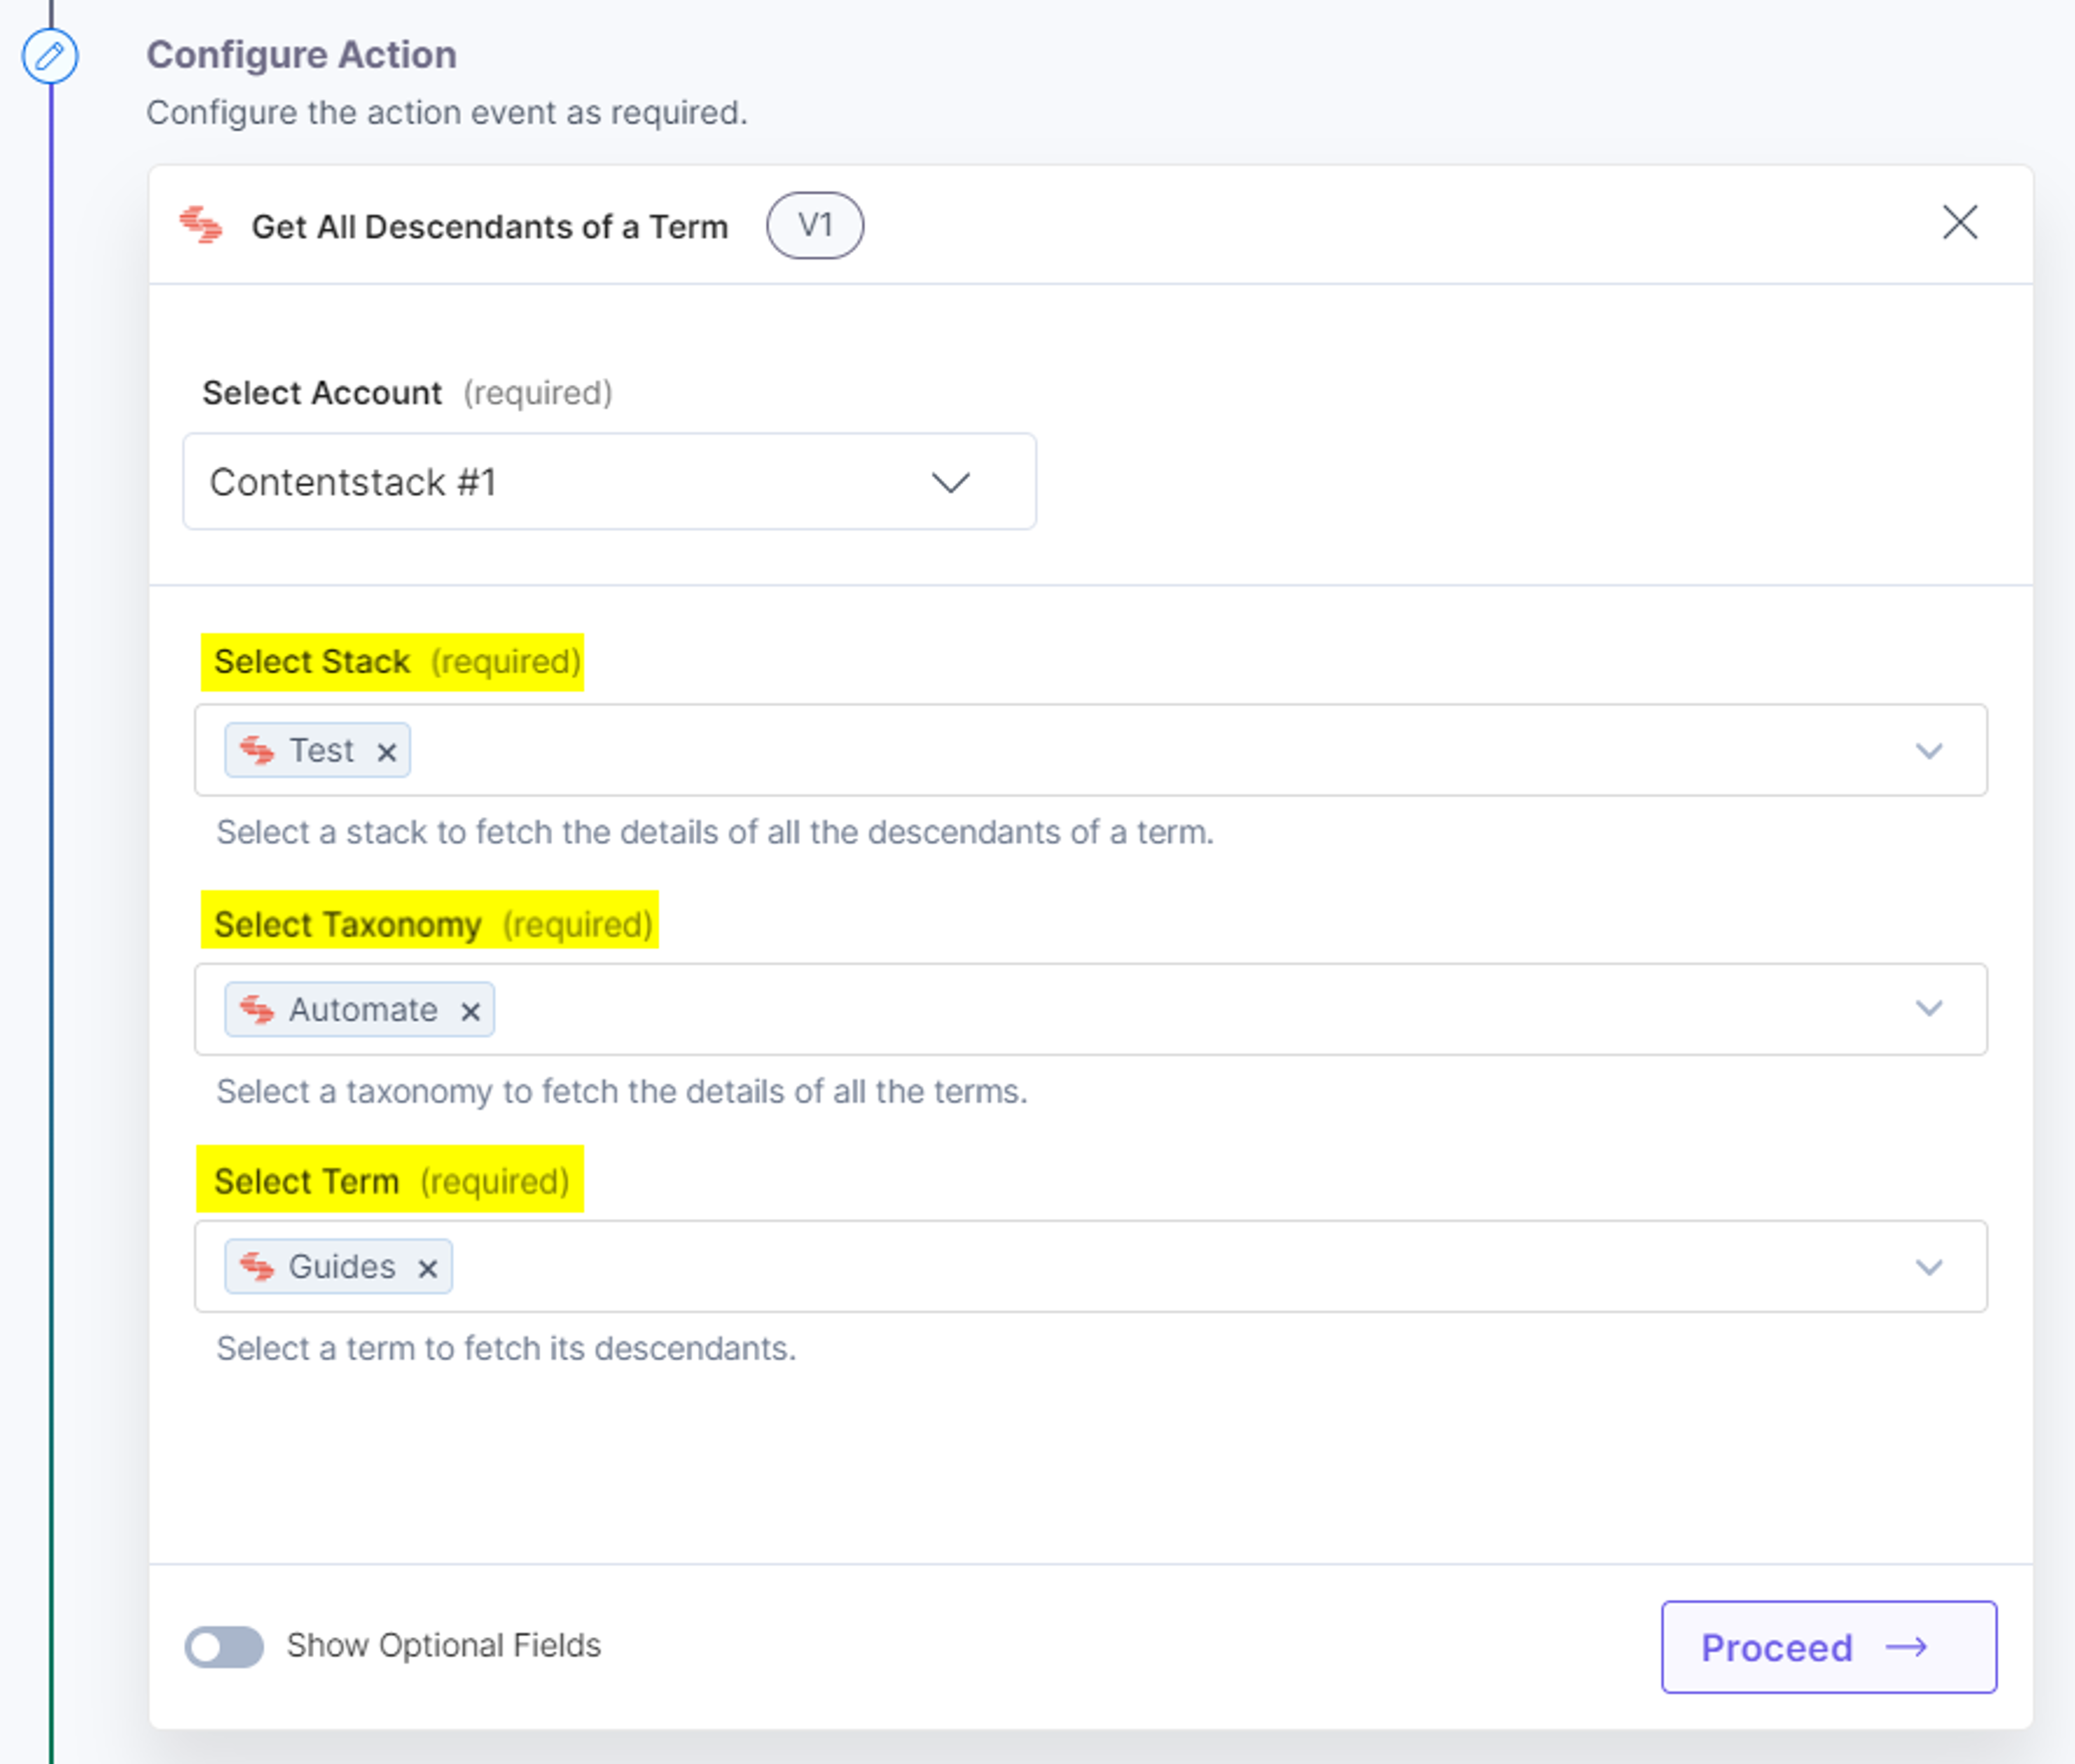Click the Select Account label

point(322,393)
